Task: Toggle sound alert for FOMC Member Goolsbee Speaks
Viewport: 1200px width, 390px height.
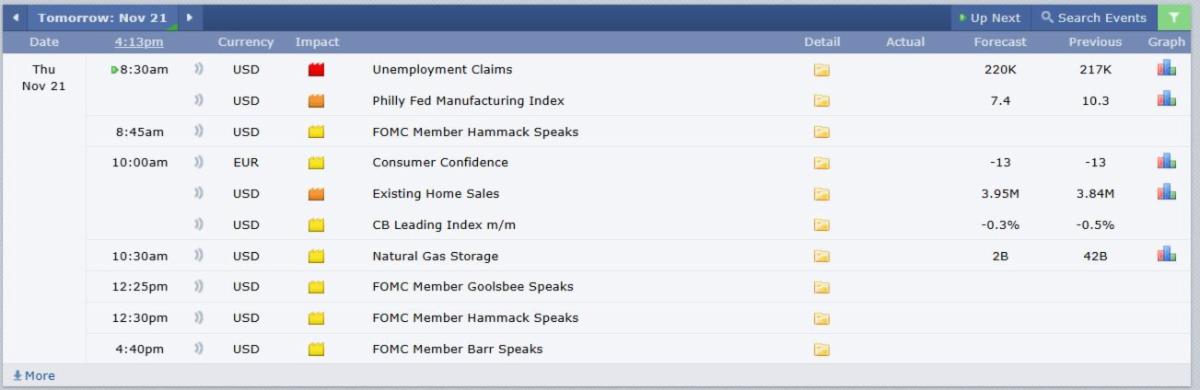Action: 198,287
